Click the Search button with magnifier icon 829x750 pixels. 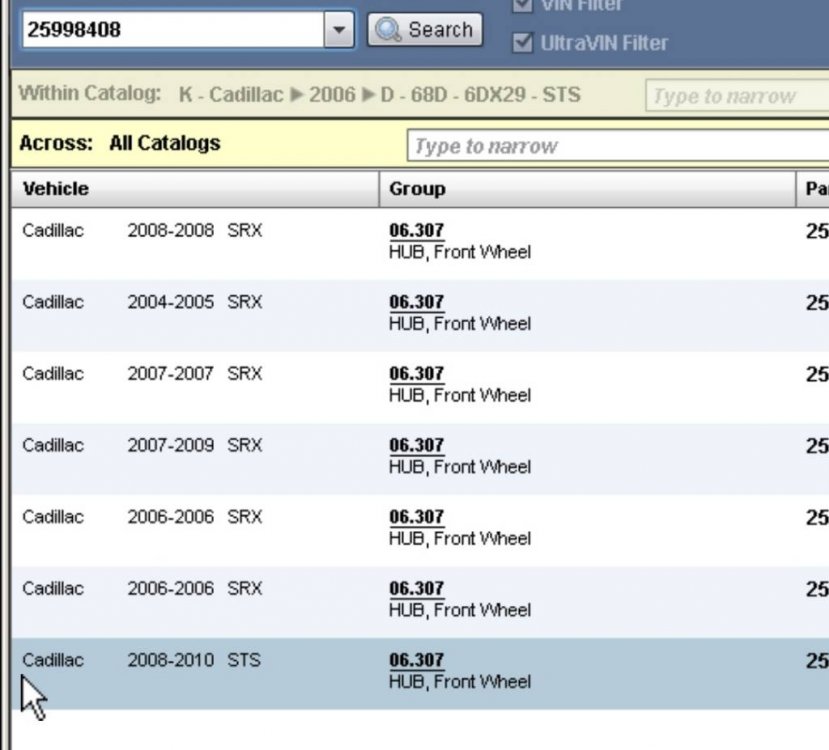click(x=425, y=29)
